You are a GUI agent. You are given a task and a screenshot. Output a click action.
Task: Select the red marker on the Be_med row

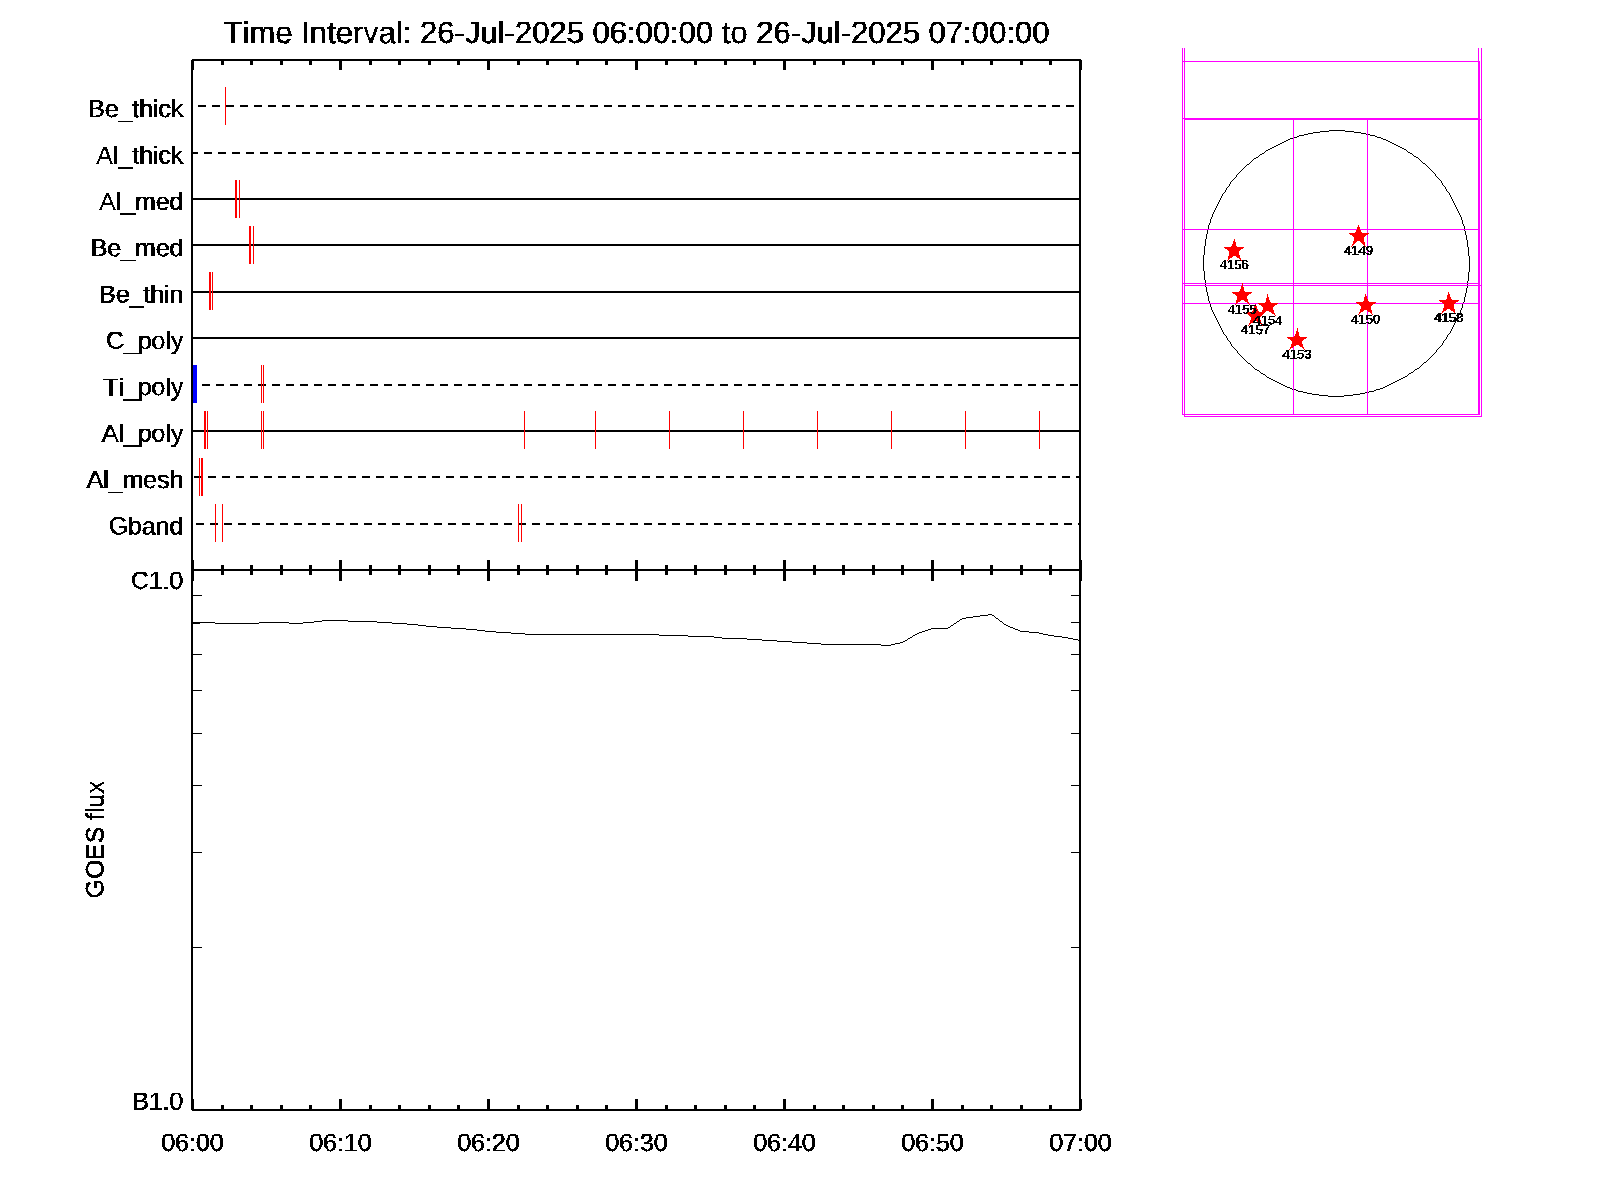(x=250, y=245)
